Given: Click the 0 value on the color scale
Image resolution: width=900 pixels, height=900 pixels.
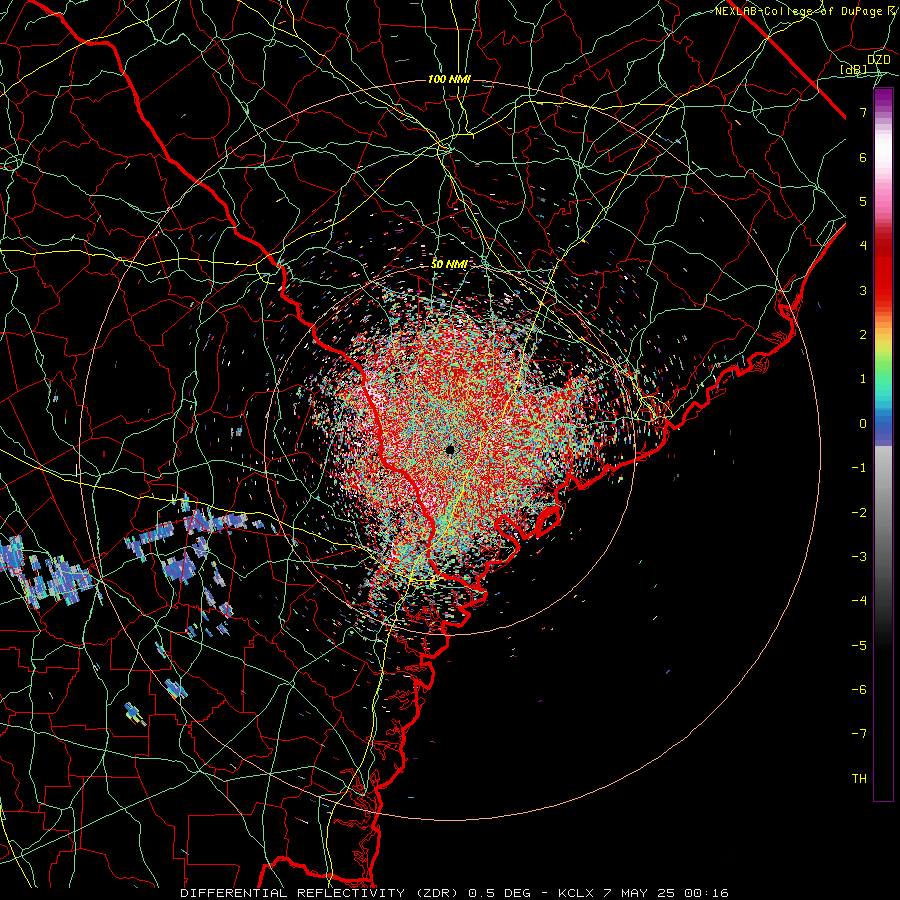Looking at the screenshot, I should coord(863,424).
